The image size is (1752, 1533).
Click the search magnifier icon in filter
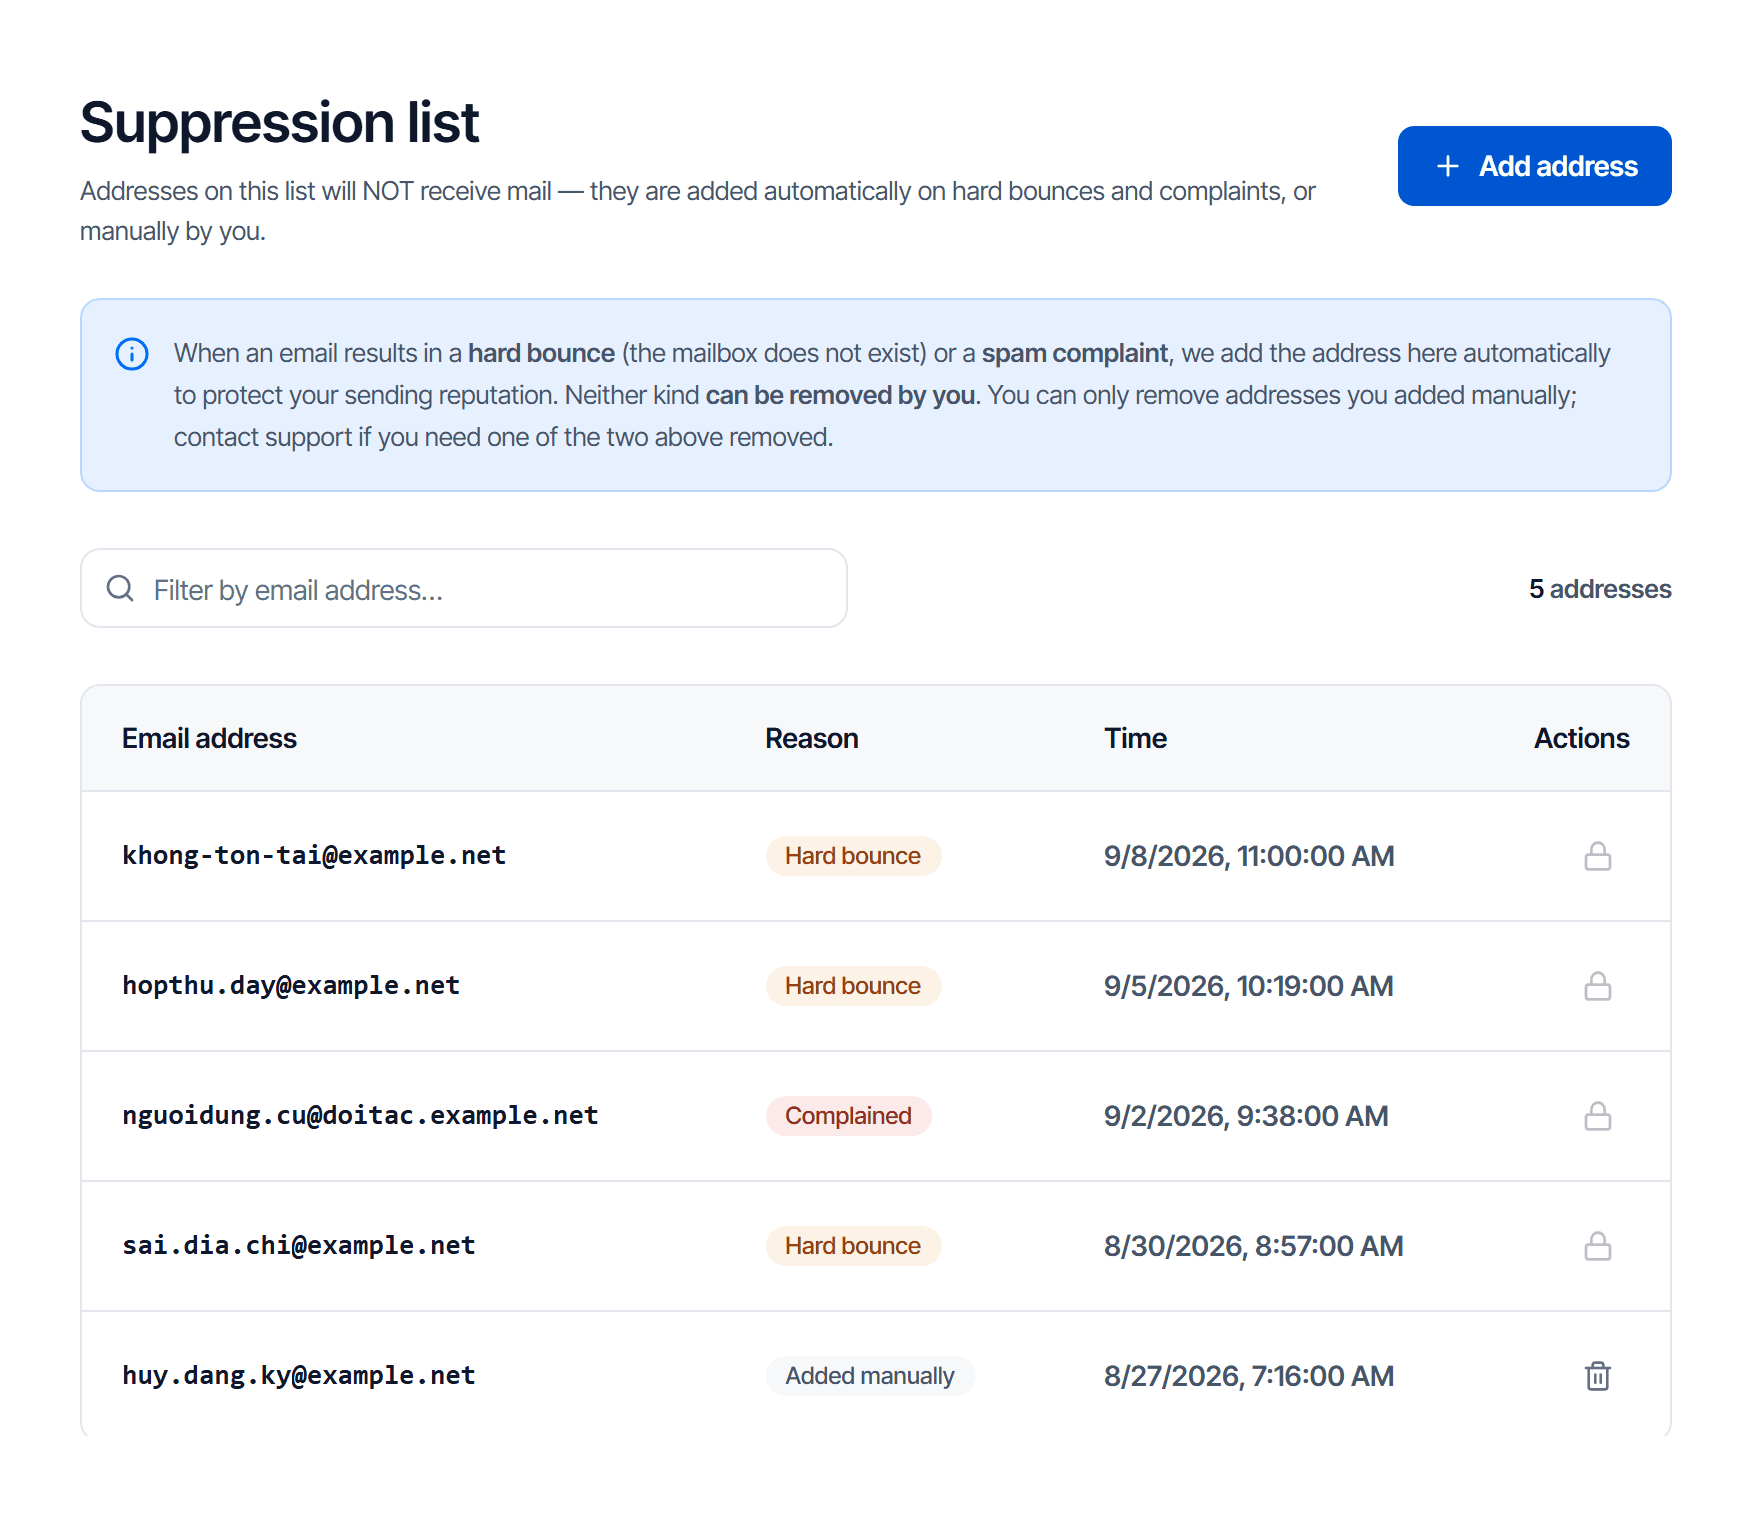click(x=120, y=588)
